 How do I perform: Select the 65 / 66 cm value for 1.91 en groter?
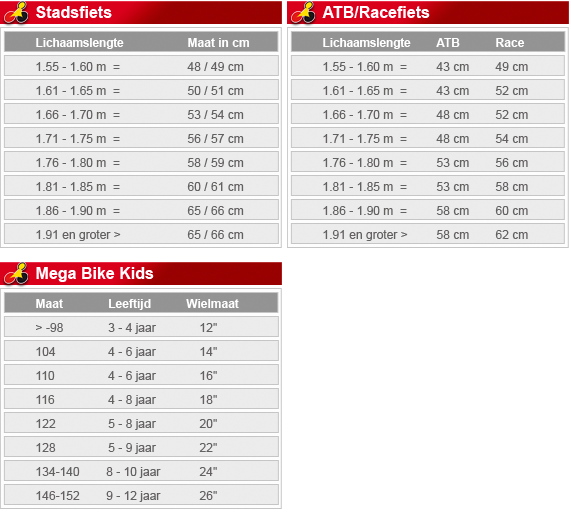click(x=215, y=234)
